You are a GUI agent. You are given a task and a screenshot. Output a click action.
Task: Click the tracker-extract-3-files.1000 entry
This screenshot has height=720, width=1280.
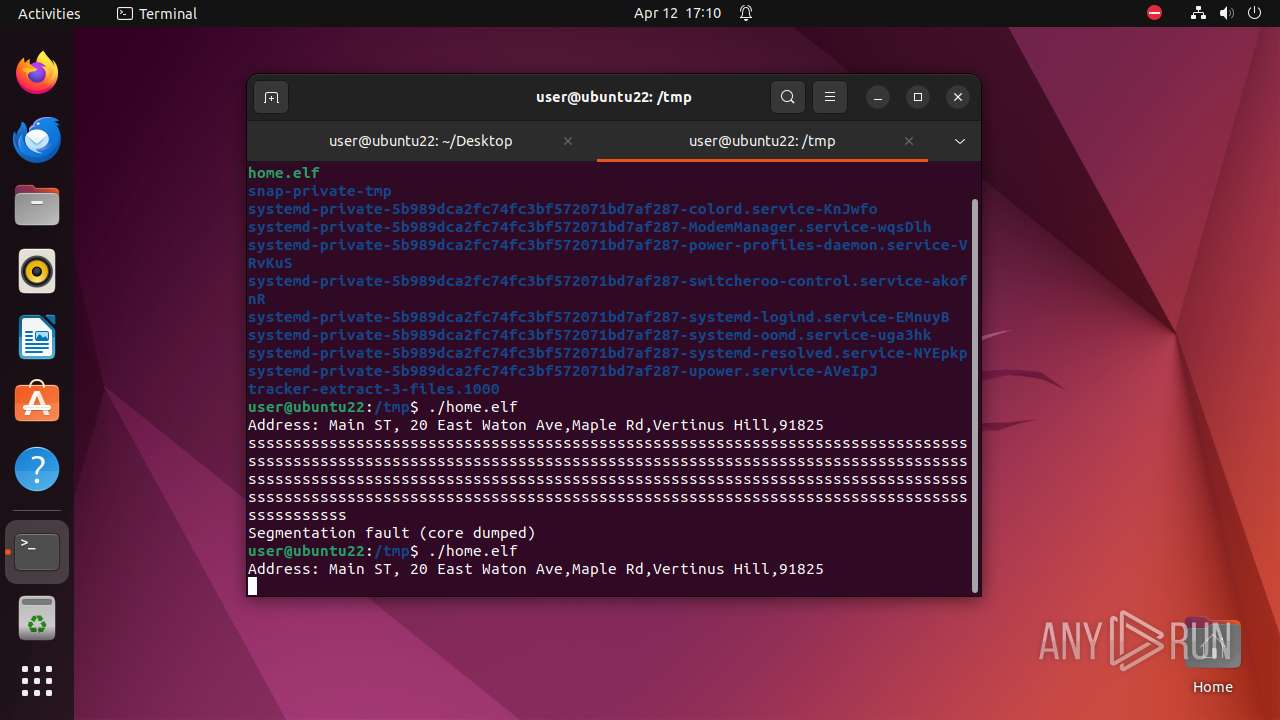[x=374, y=389]
